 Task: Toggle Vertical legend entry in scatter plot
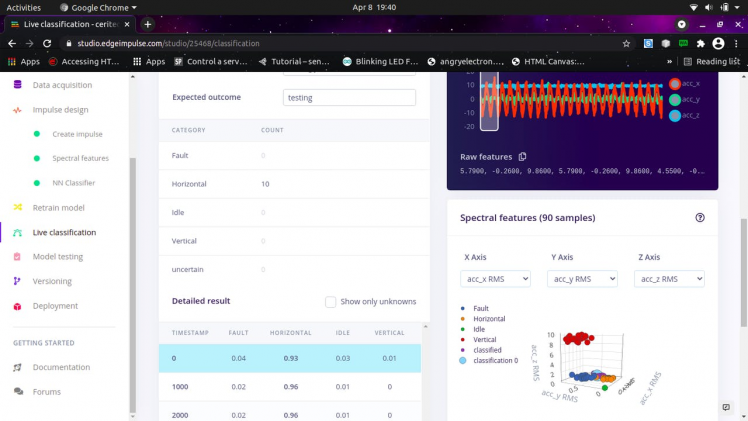pos(478,339)
